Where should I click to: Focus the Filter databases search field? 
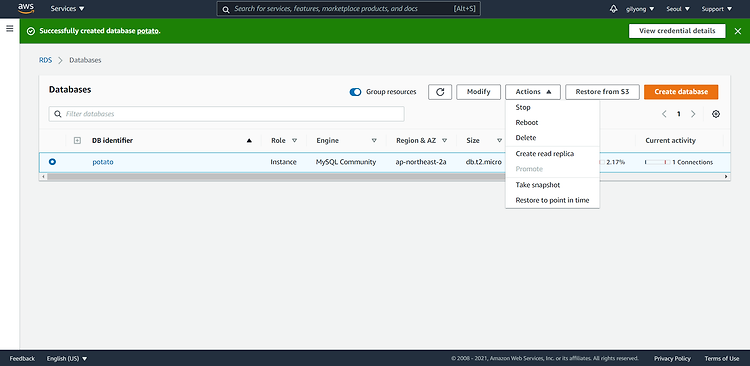tap(226, 114)
